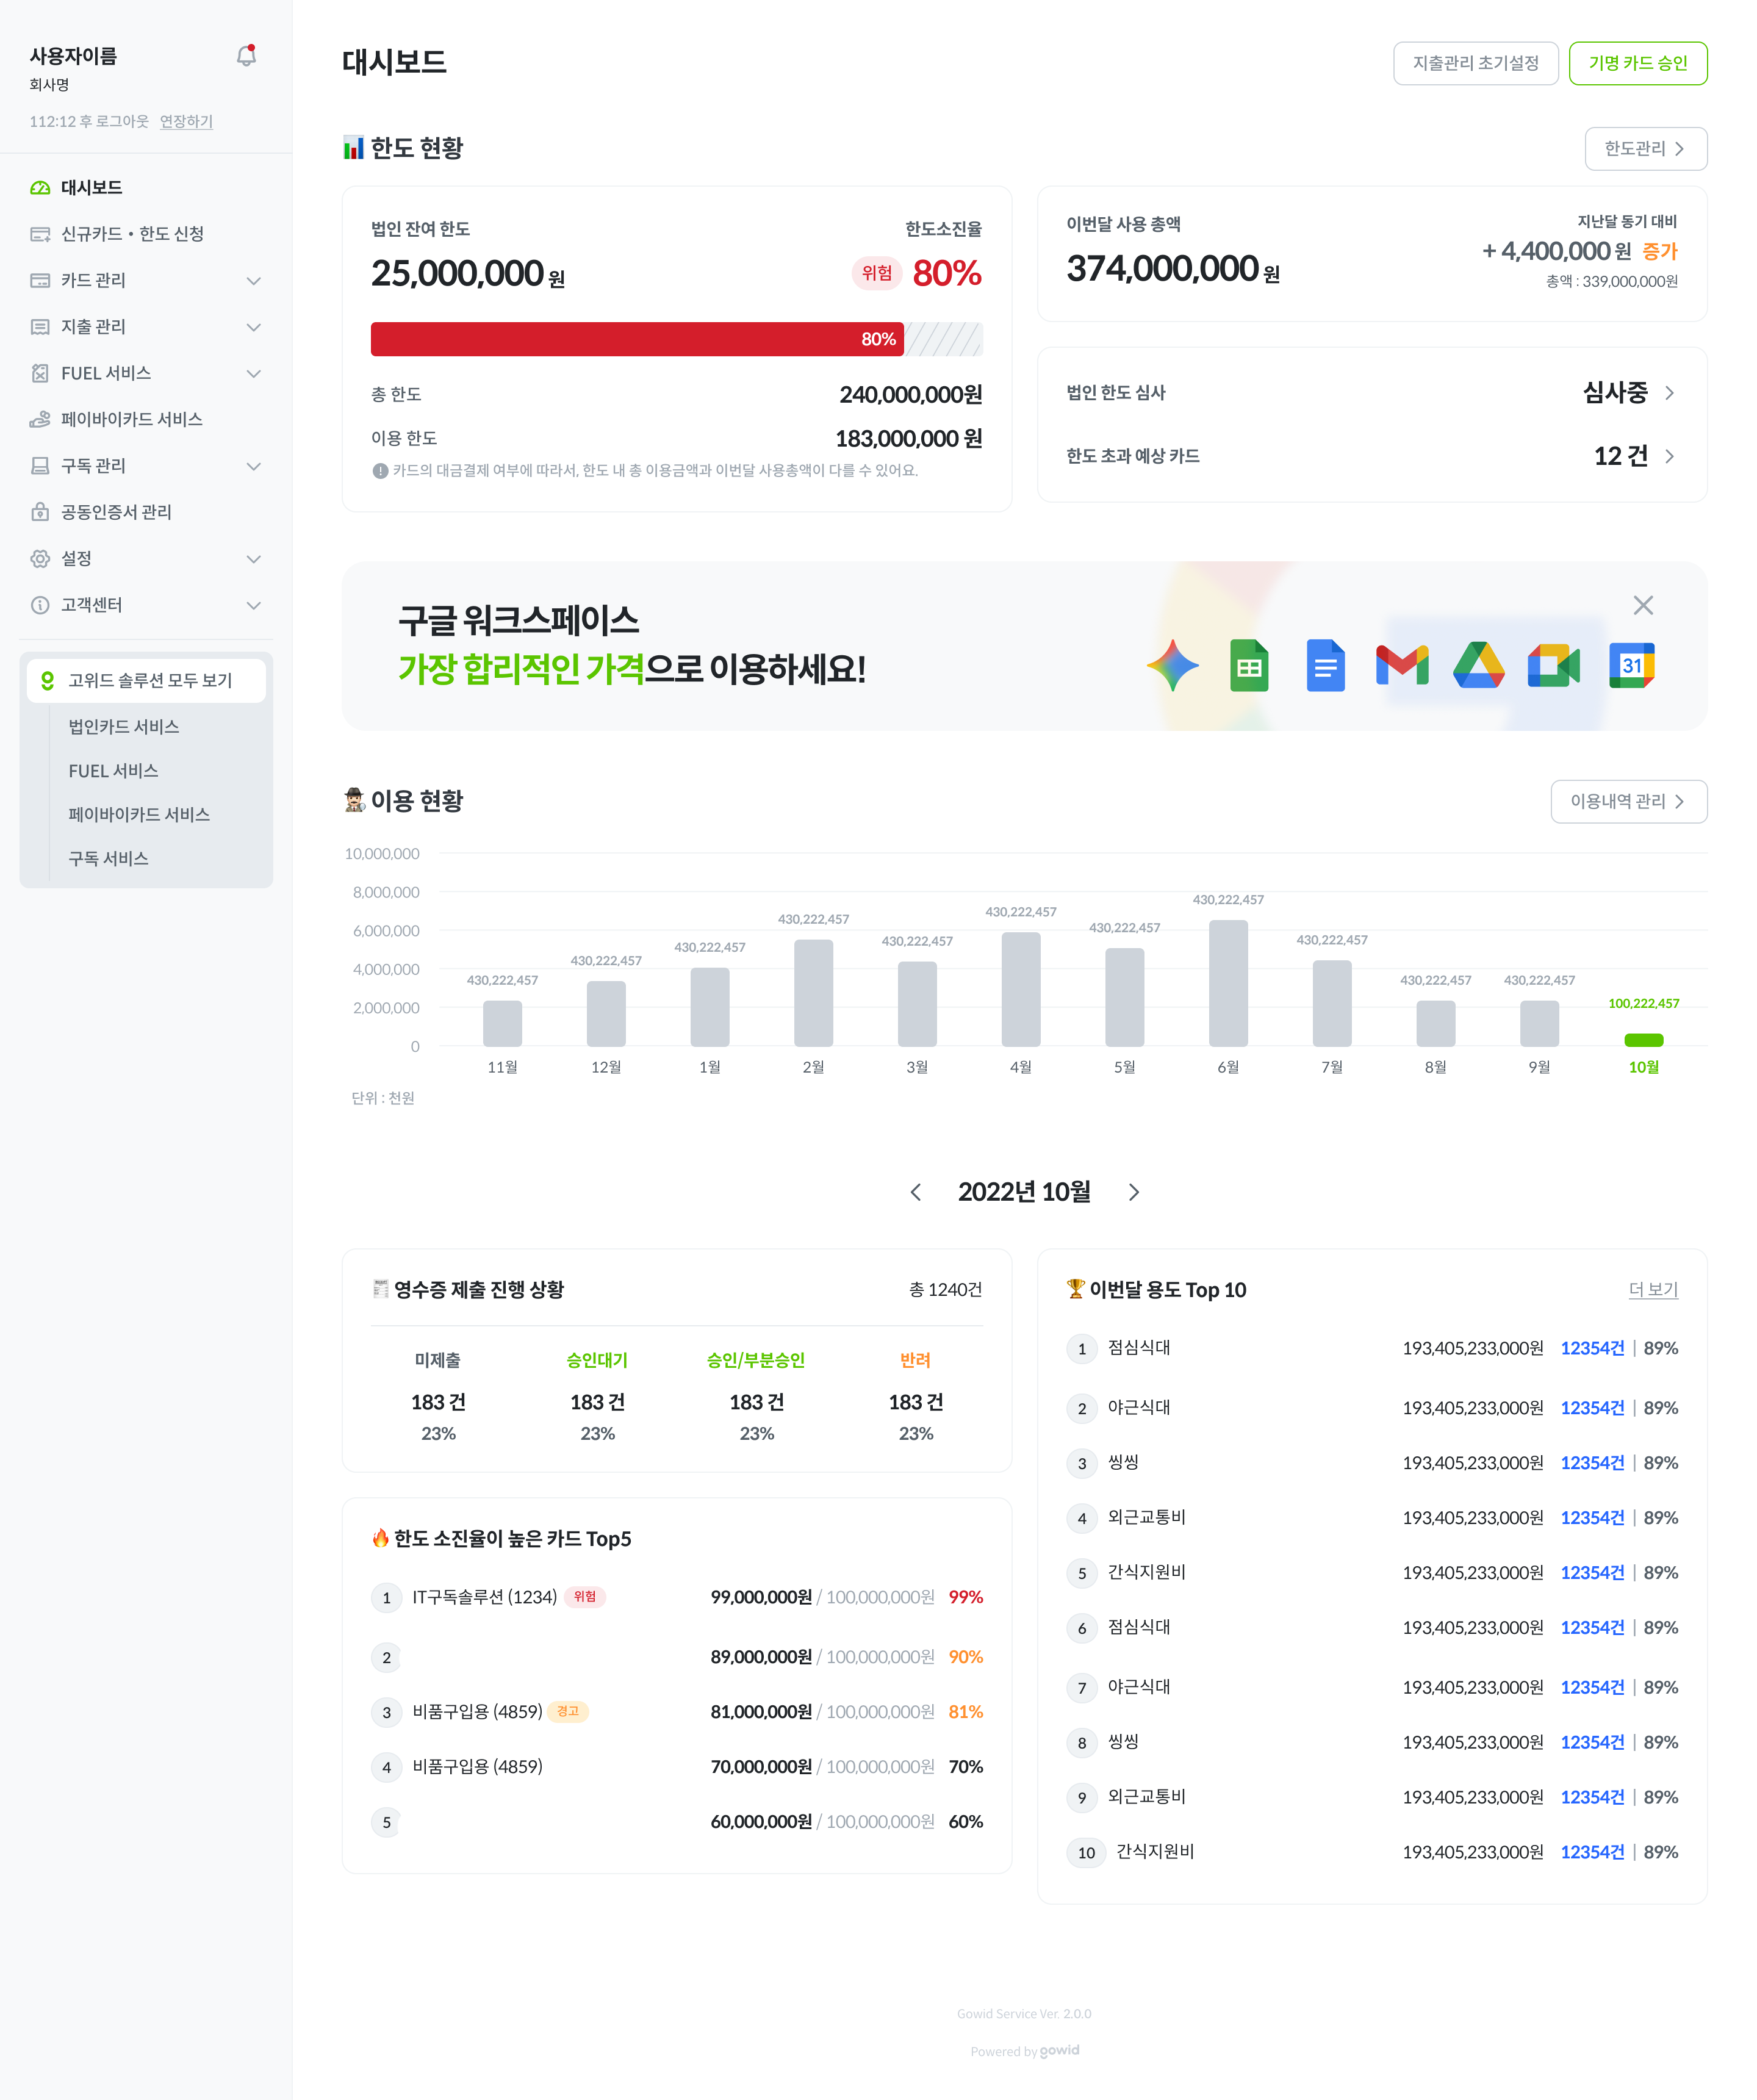Click the Google Calendar icon
Viewport: 1757px width, 2100px height.
tap(1631, 665)
